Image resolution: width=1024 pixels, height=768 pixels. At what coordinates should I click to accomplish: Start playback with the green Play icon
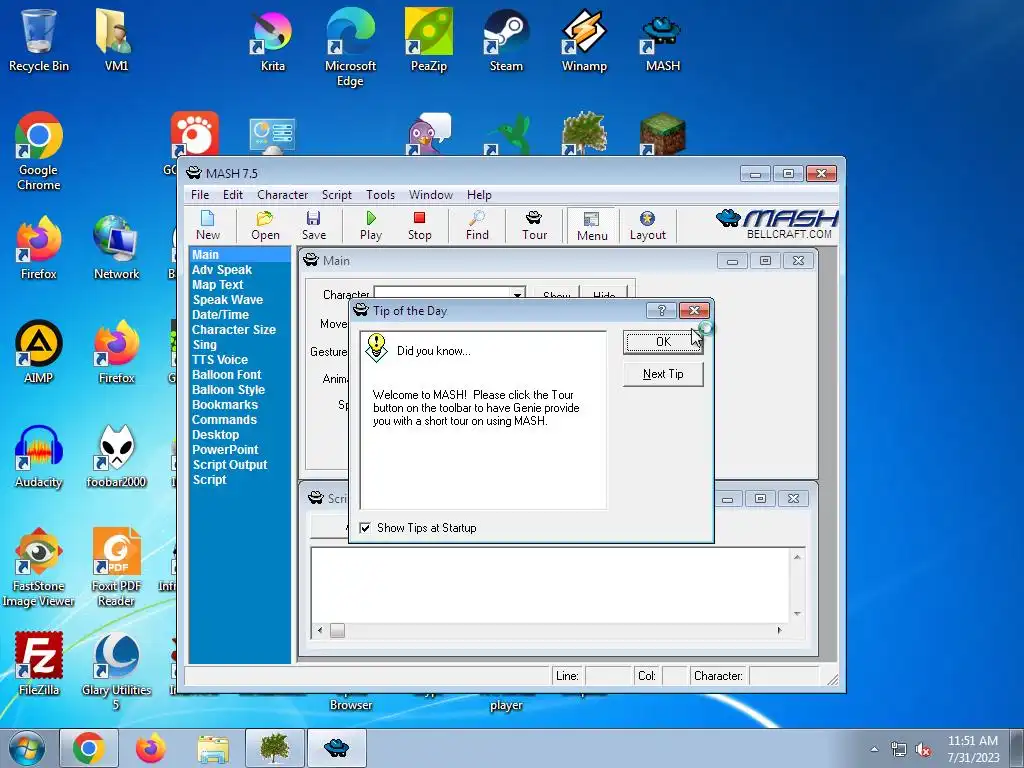pyautogui.click(x=371, y=225)
